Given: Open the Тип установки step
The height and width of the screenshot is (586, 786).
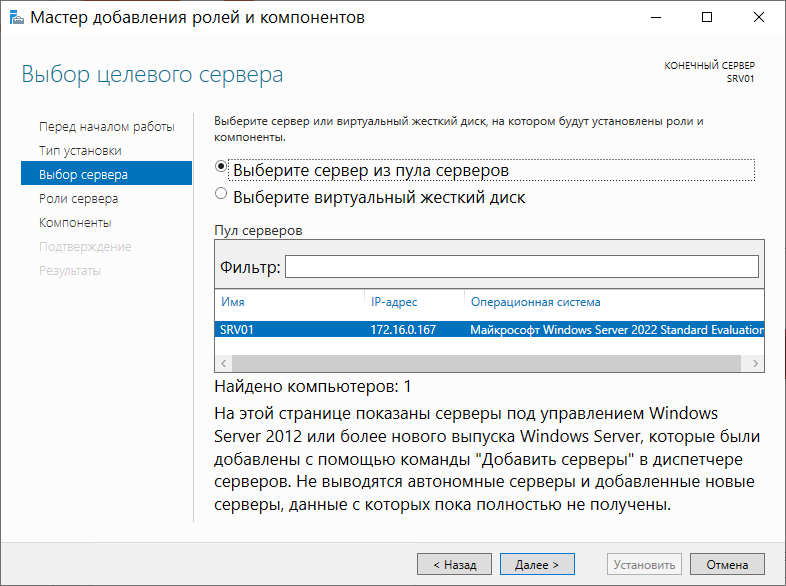Looking at the screenshot, I should coord(80,151).
